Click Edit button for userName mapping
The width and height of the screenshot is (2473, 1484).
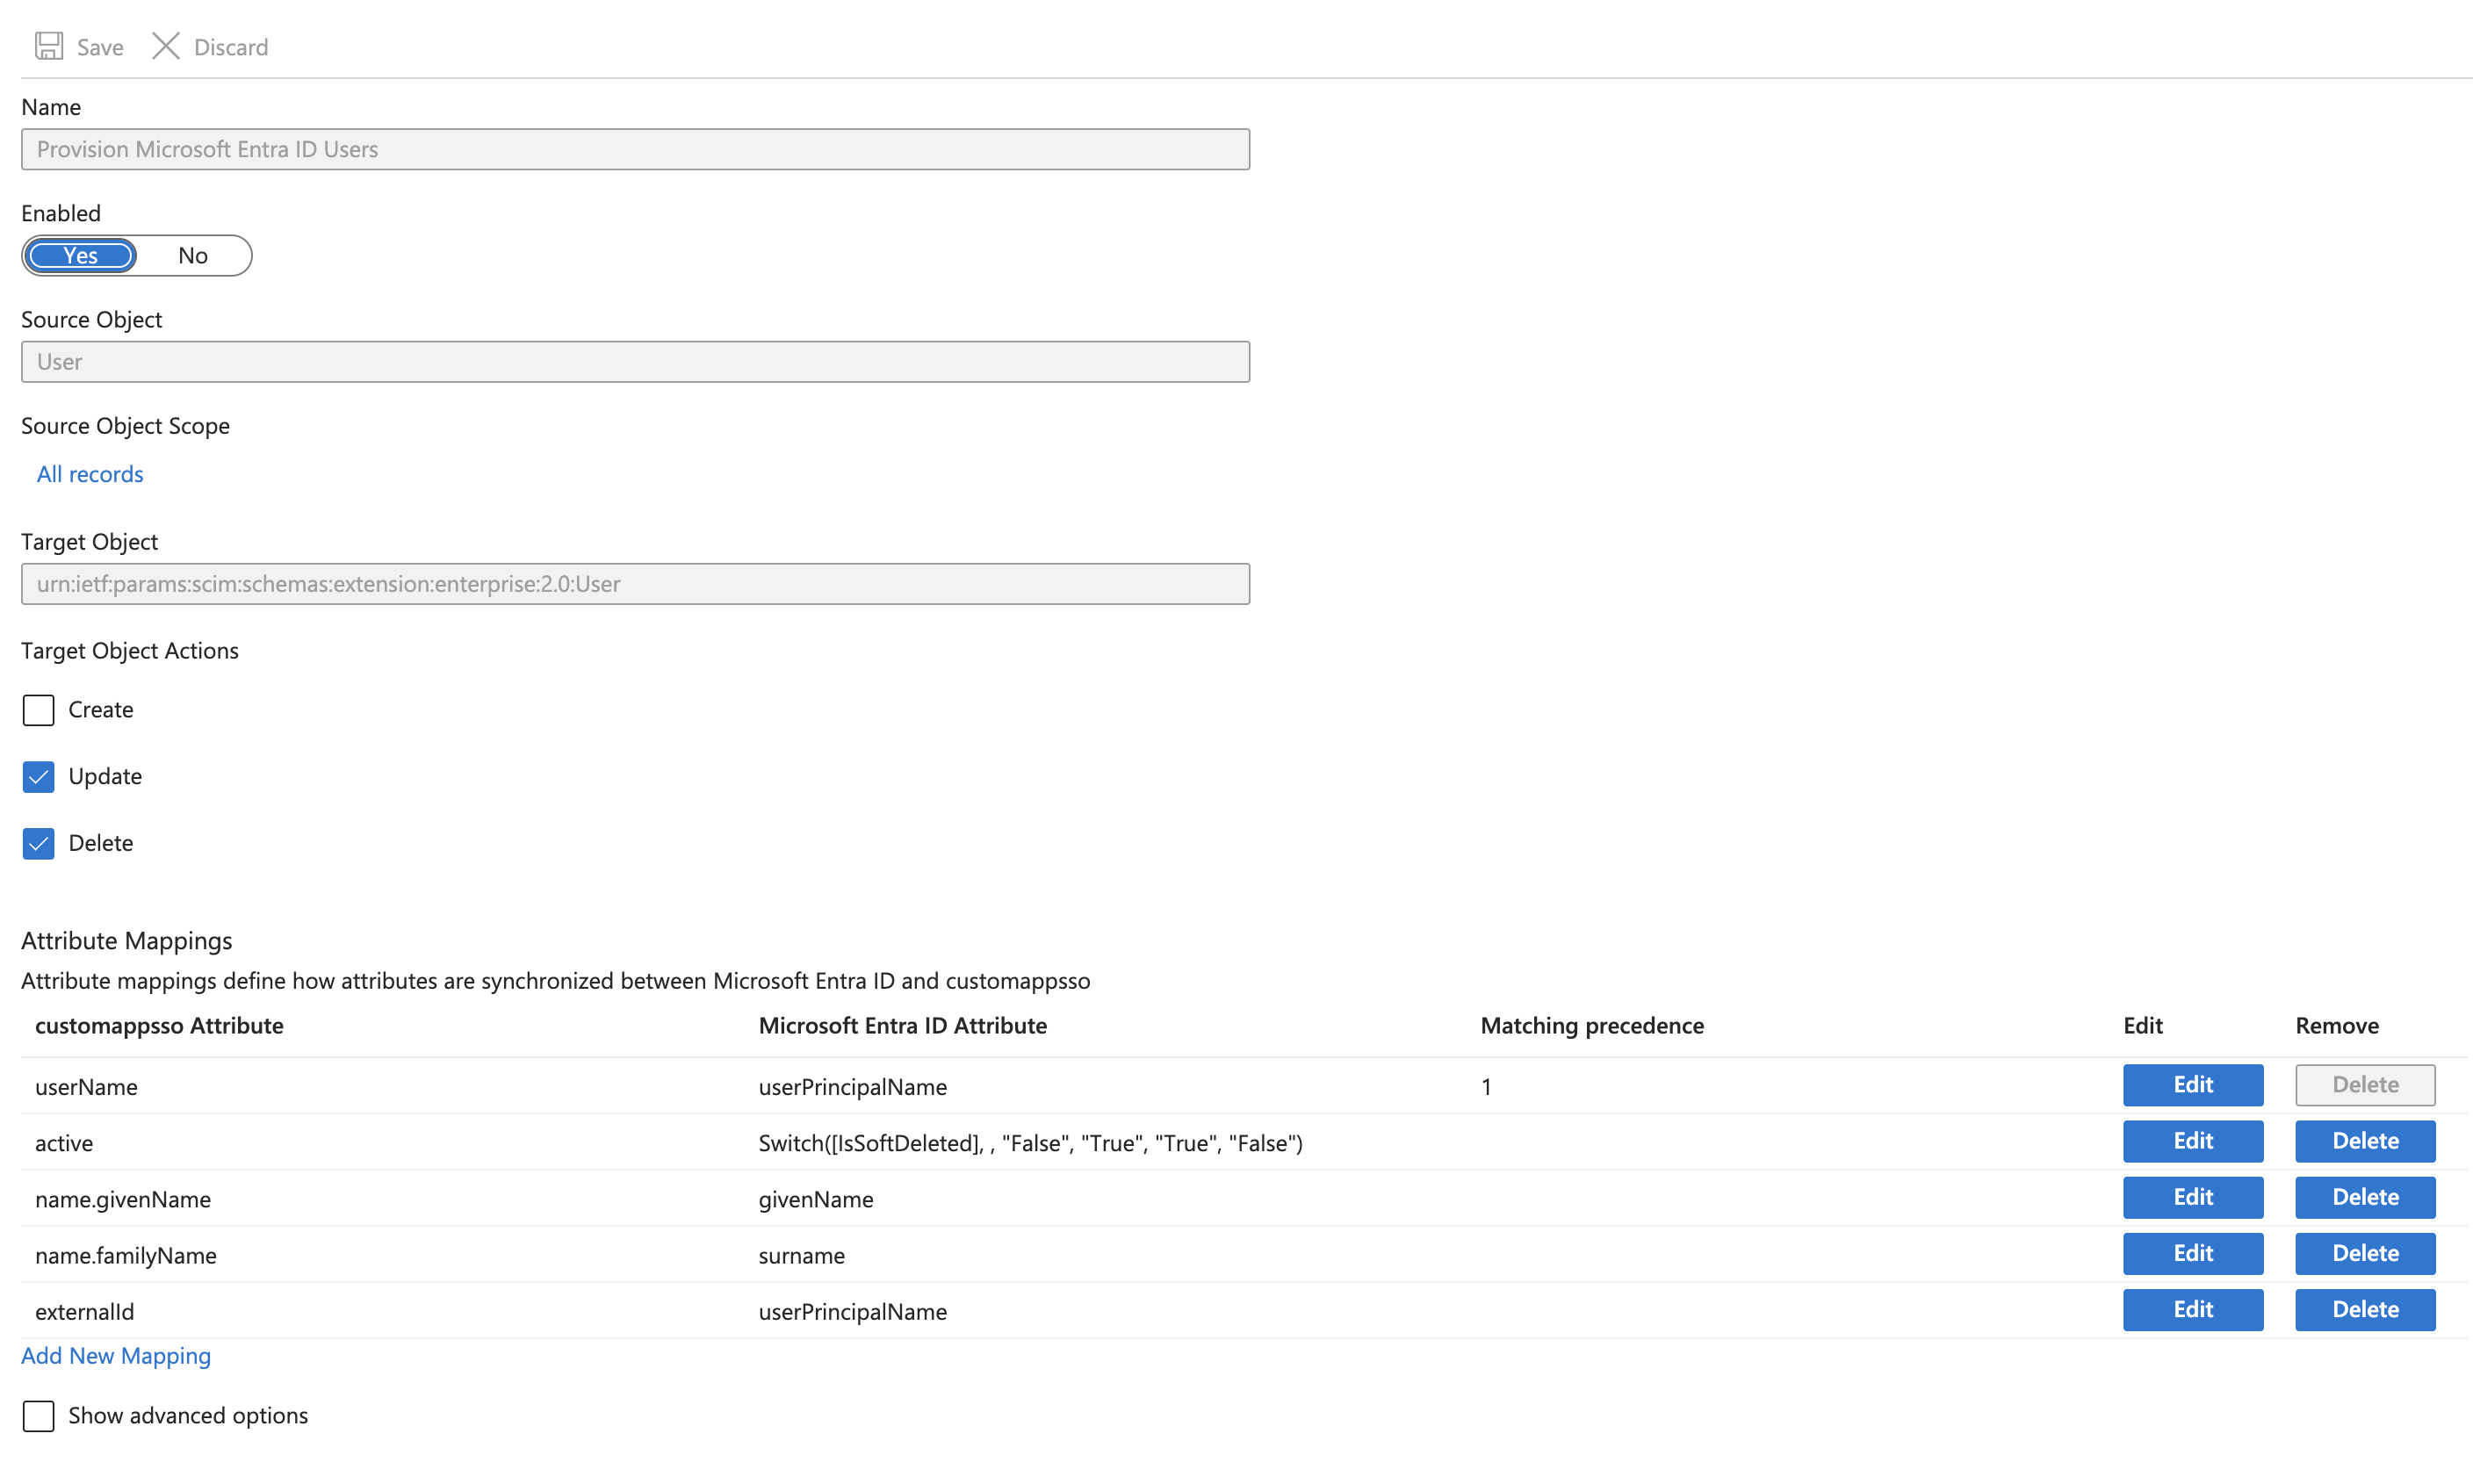pyautogui.click(x=2194, y=1083)
